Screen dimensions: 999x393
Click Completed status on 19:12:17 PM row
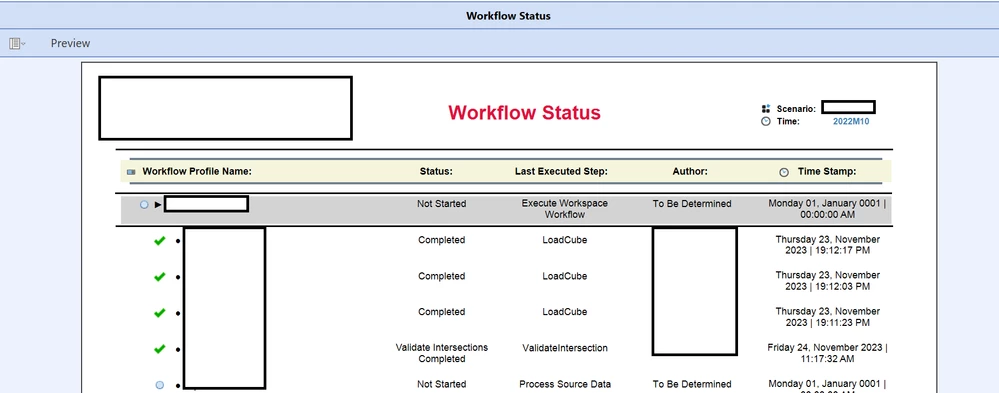pyautogui.click(x=442, y=240)
